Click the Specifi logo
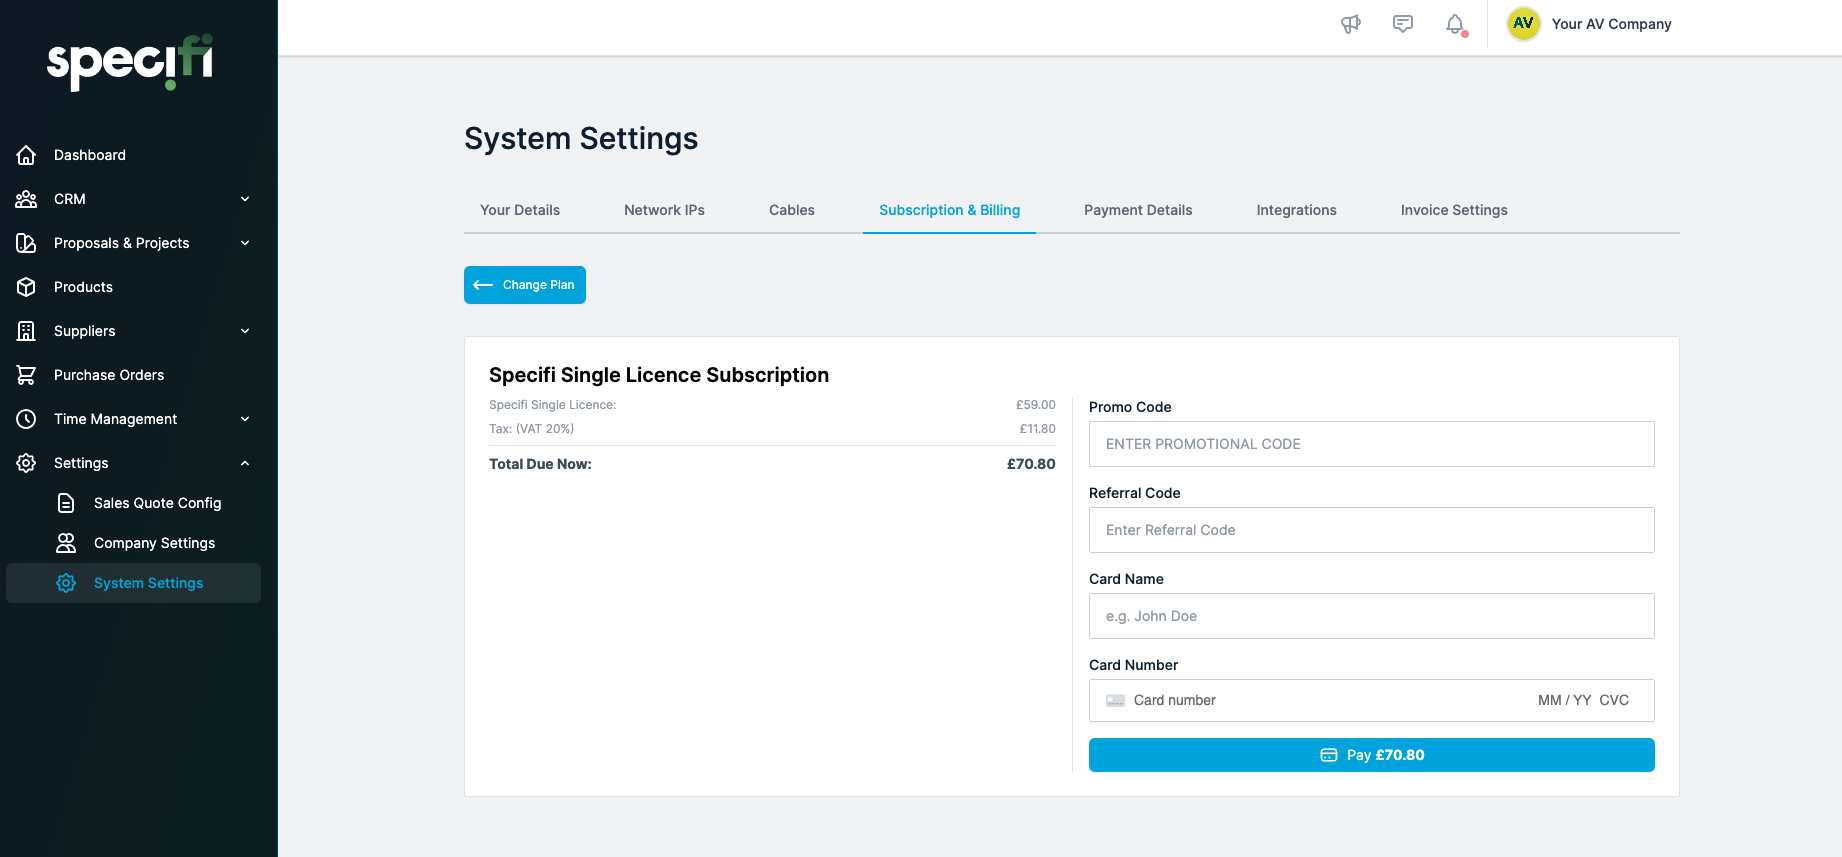Viewport: 1842px width, 857px height. tap(130, 62)
